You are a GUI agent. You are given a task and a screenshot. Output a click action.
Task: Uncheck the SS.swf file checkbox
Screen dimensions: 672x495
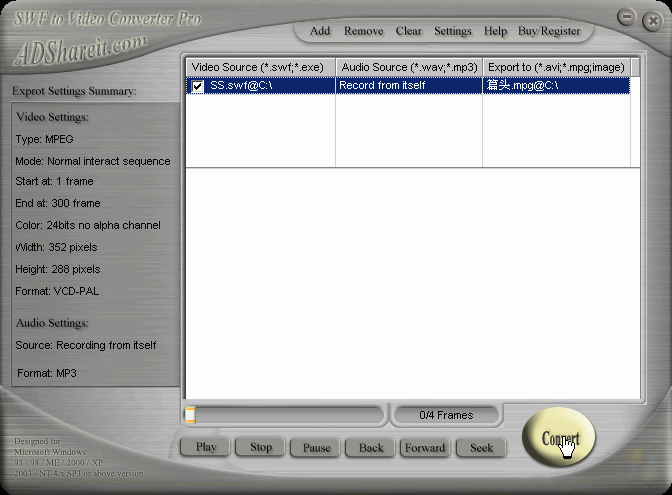(x=198, y=87)
